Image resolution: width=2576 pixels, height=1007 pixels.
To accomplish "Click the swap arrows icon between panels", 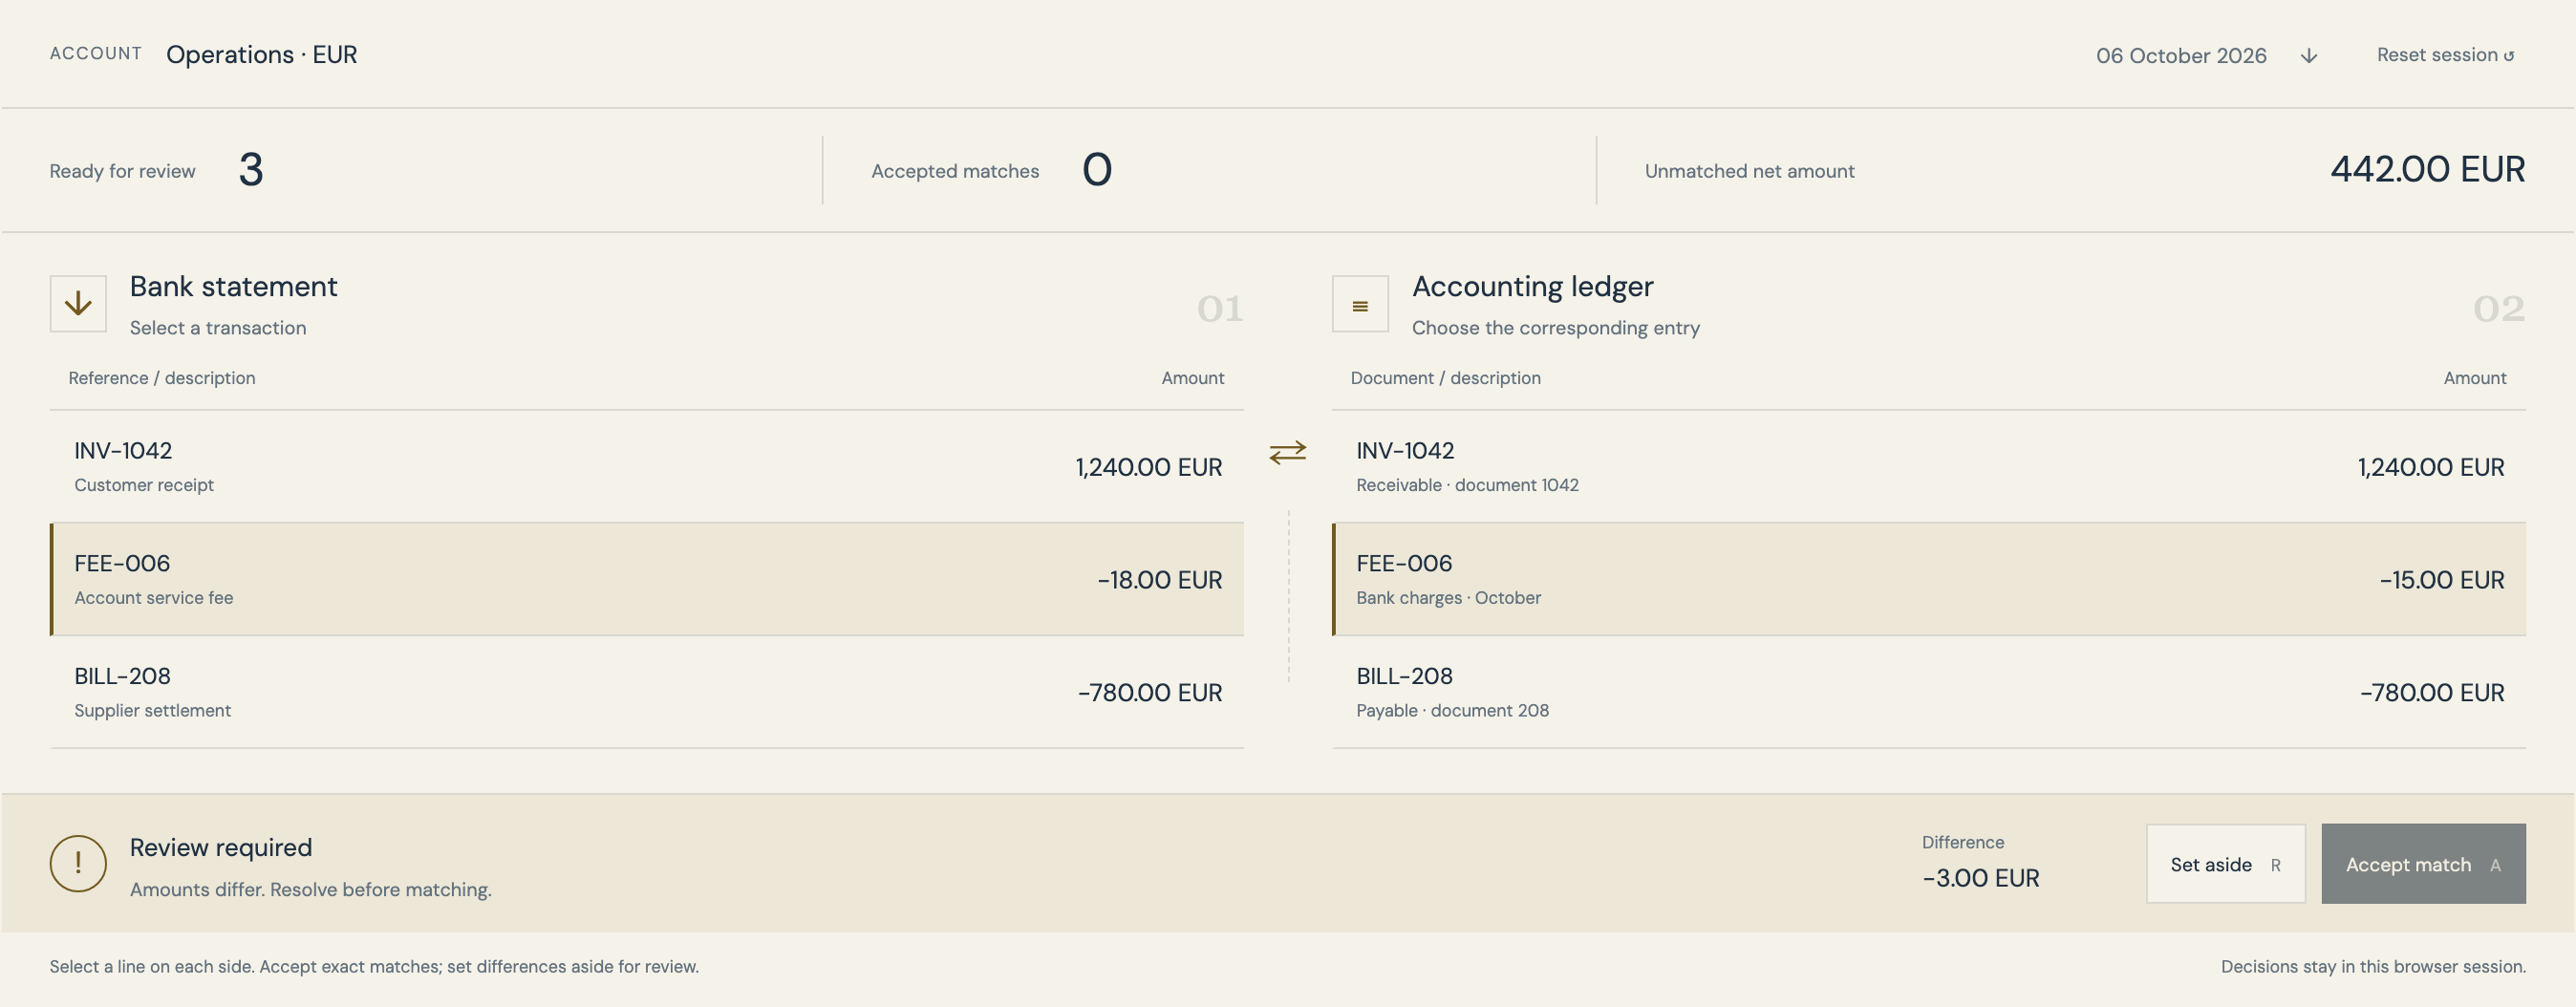I will pyautogui.click(x=1288, y=453).
